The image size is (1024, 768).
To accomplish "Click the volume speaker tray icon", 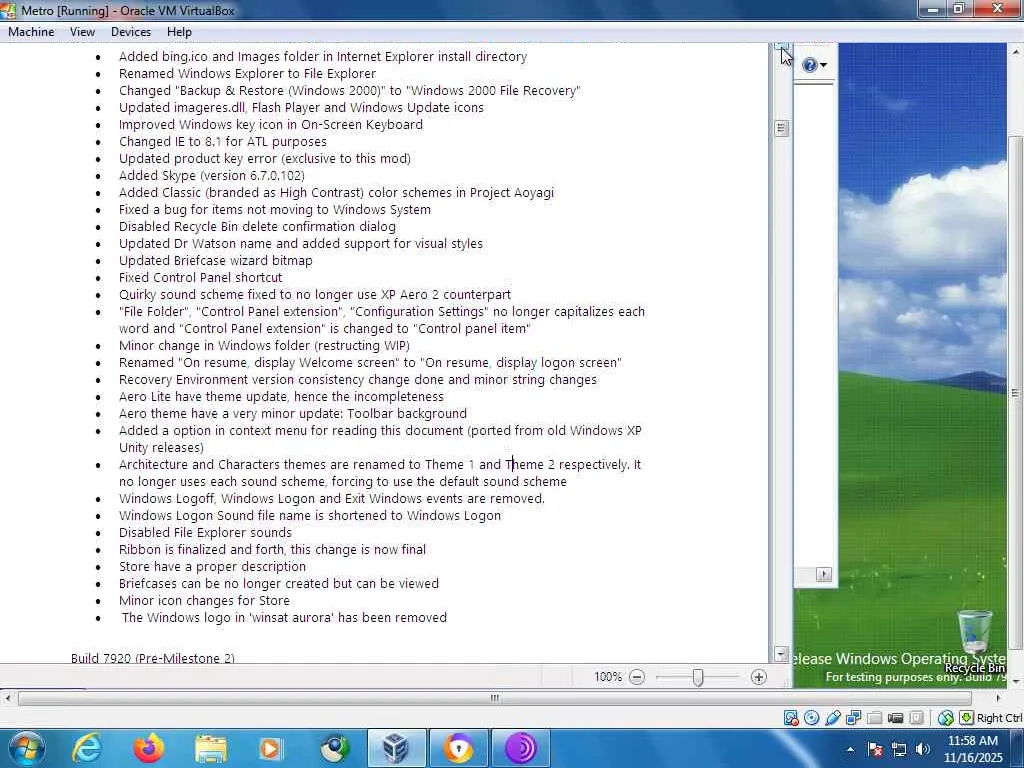I will click(923, 749).
